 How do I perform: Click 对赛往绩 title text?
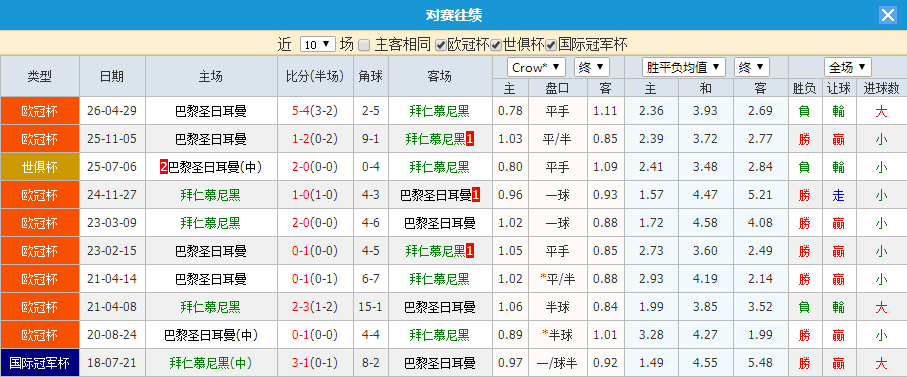point(453,15)
